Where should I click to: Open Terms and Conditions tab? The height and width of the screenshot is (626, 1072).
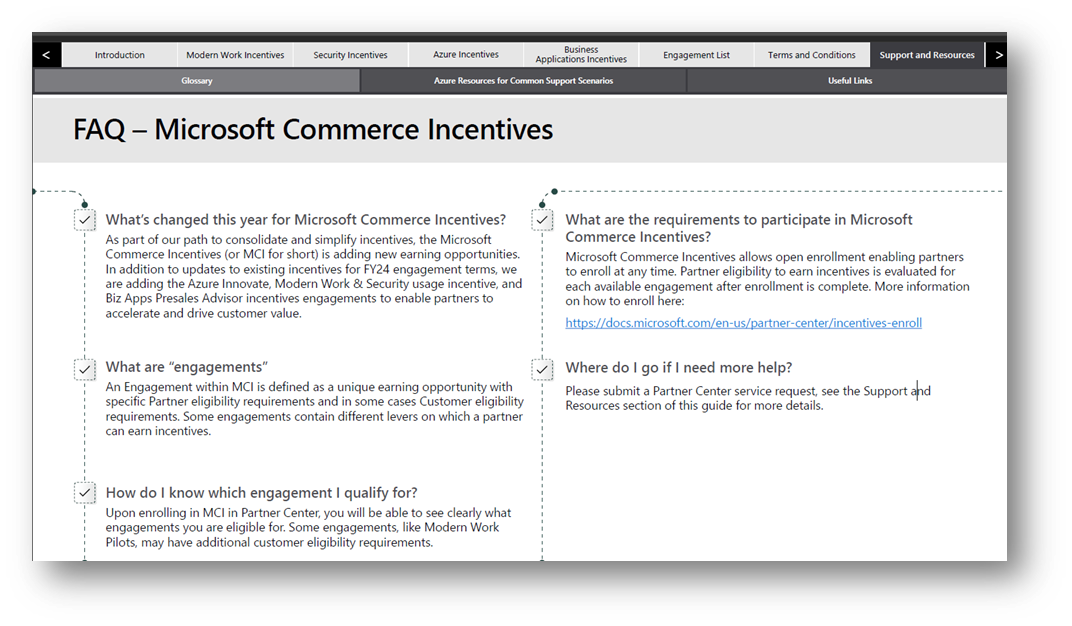tap(812, 55)
